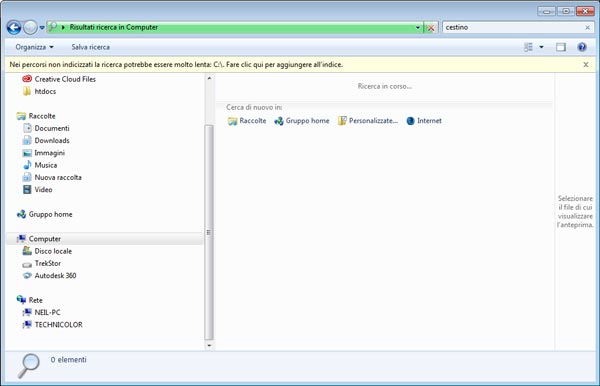
Task: Clear the cestino search text
Action: [587, 28]
